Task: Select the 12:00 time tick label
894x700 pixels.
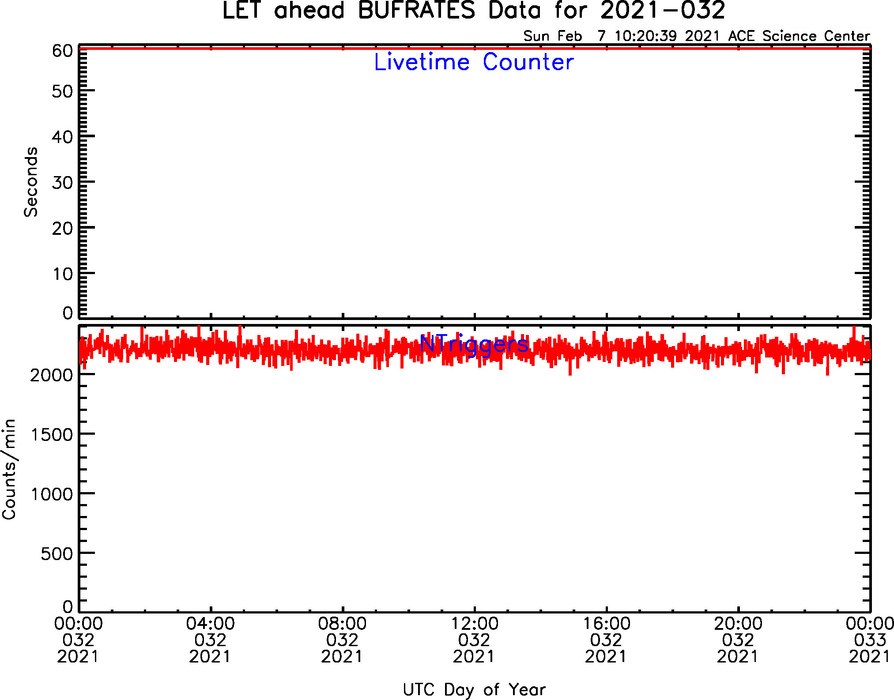Action: [474, 621]
